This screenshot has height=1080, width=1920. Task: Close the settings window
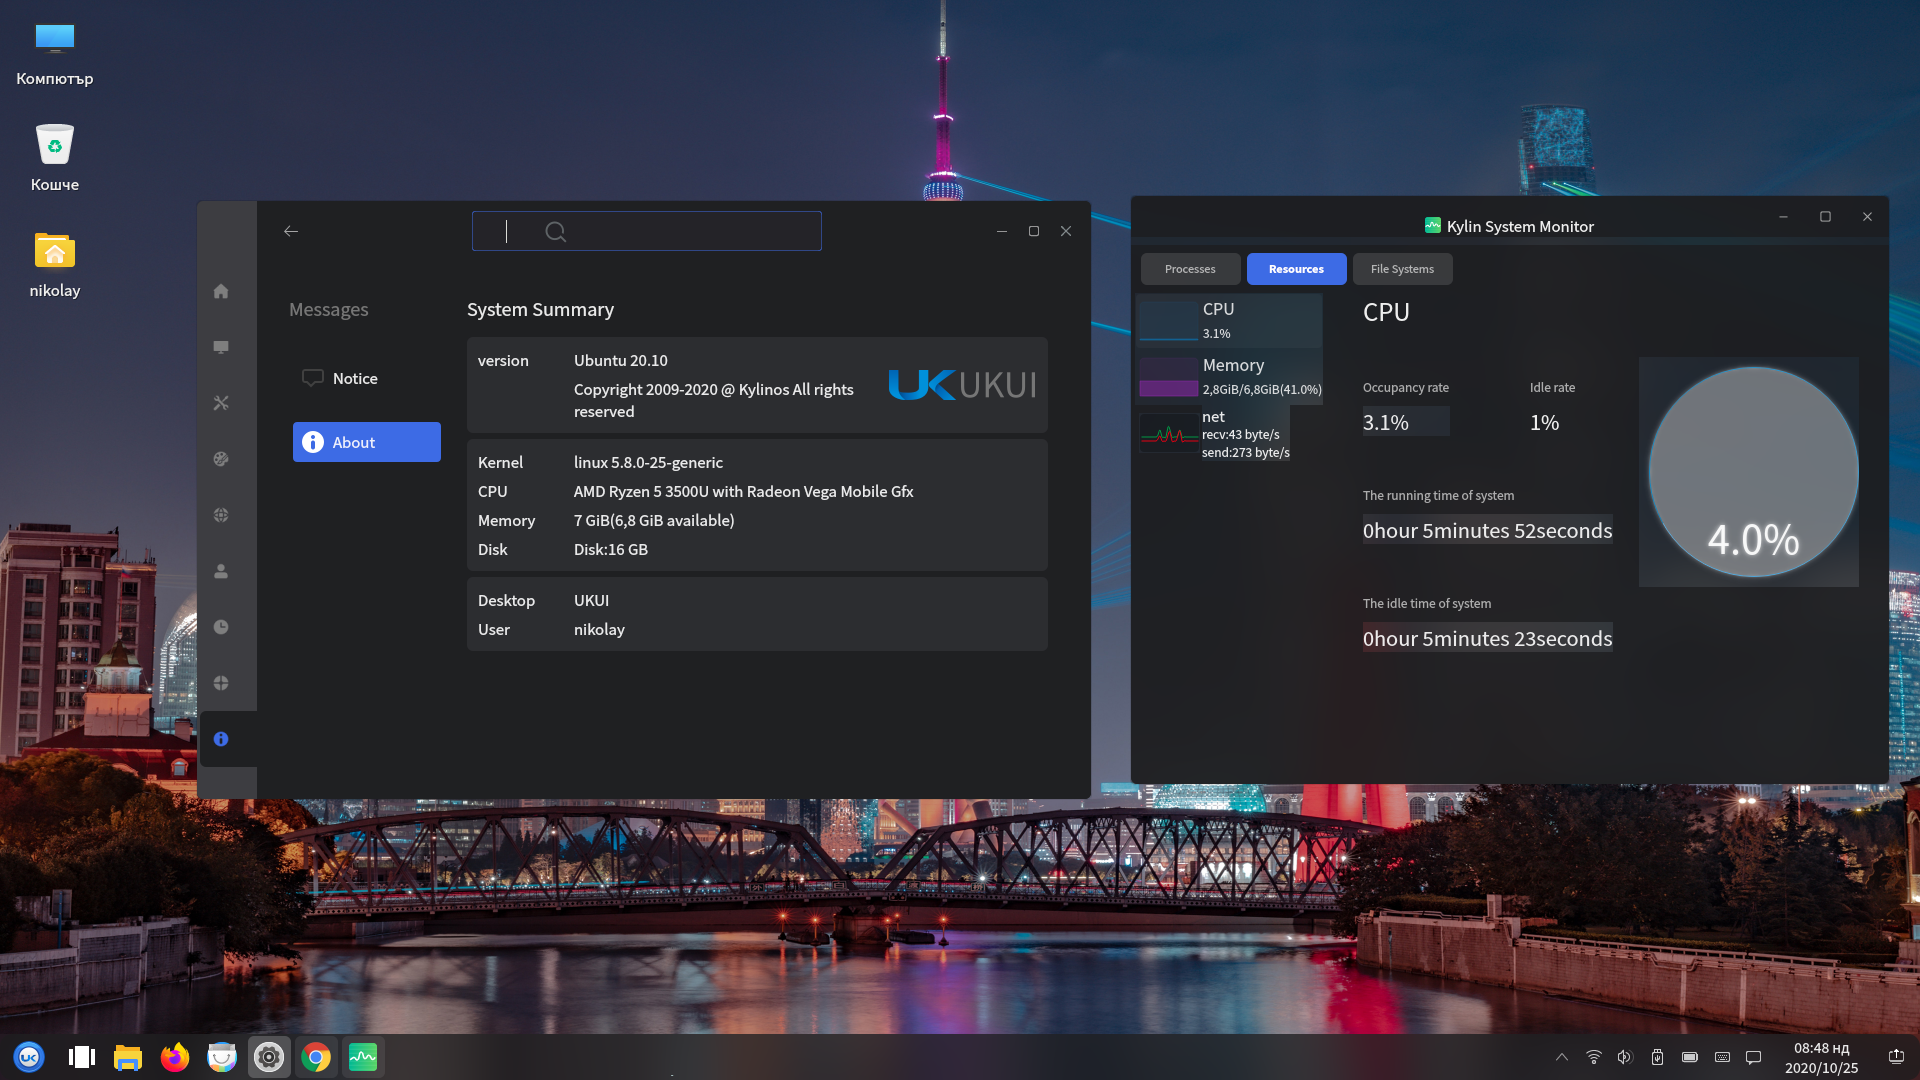click(1066, 231)
